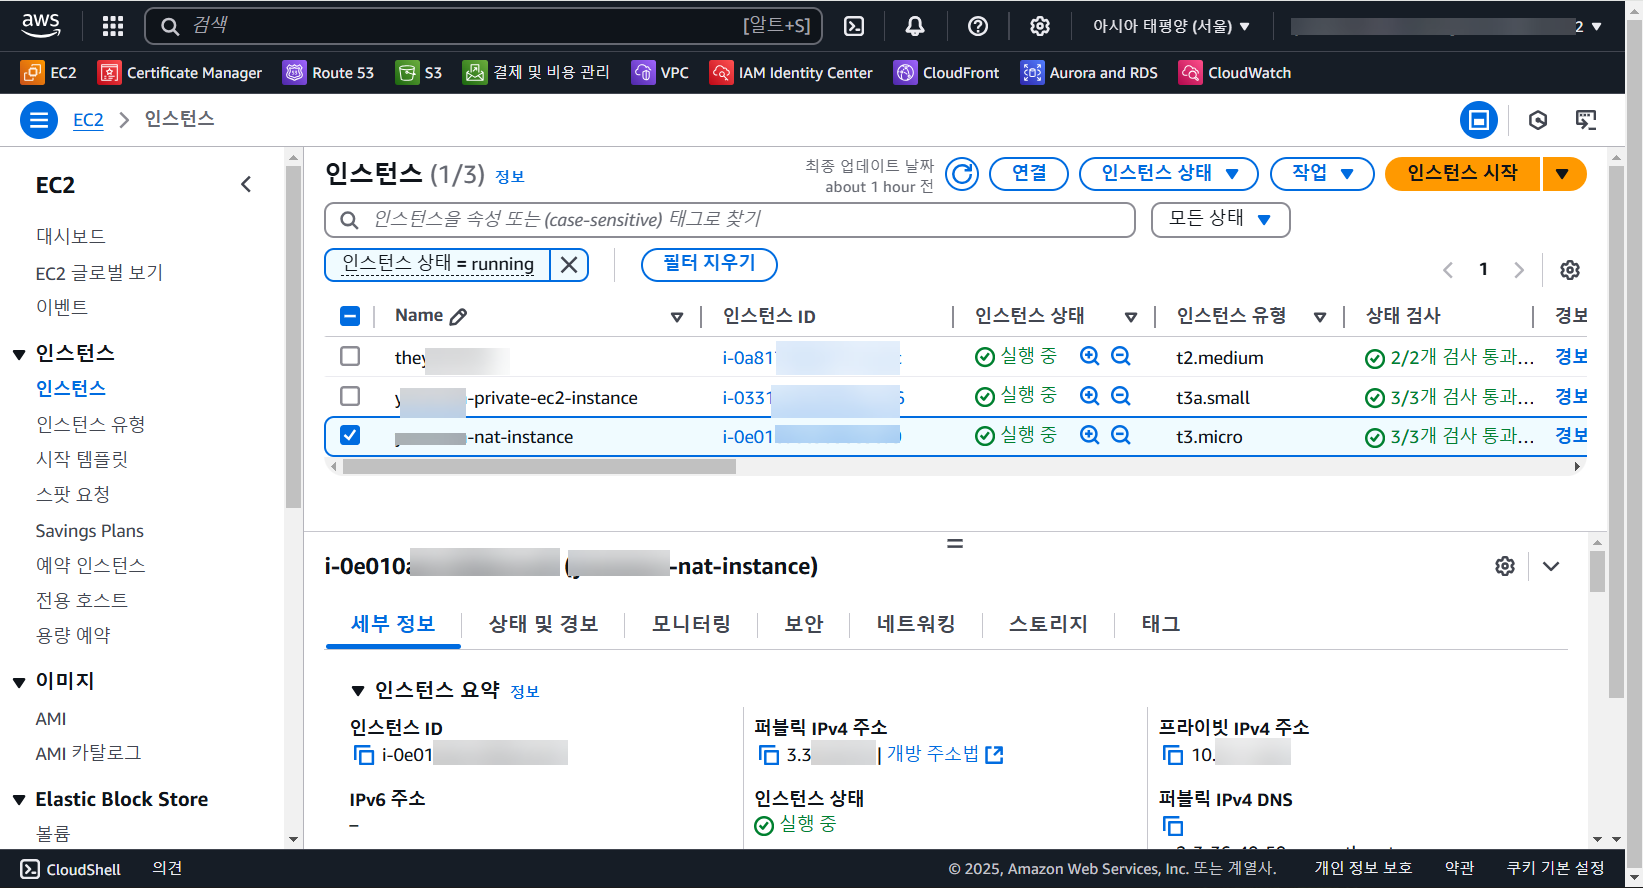
Task: Toggle the select-all instances checkbox
Action: [350, 316]
